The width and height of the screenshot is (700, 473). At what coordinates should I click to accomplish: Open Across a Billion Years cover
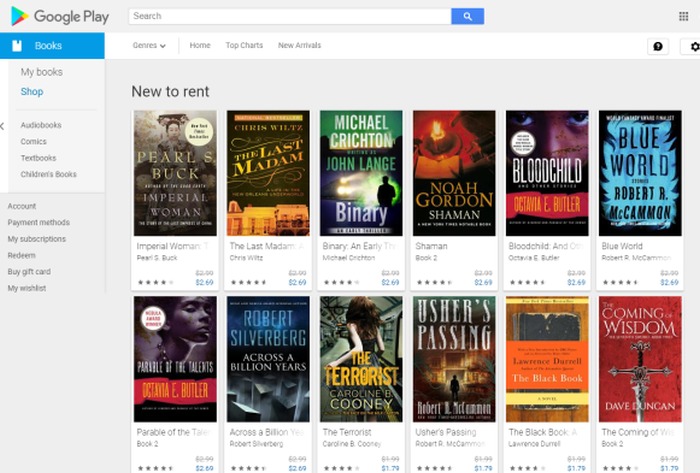click(x=268, y=359)
